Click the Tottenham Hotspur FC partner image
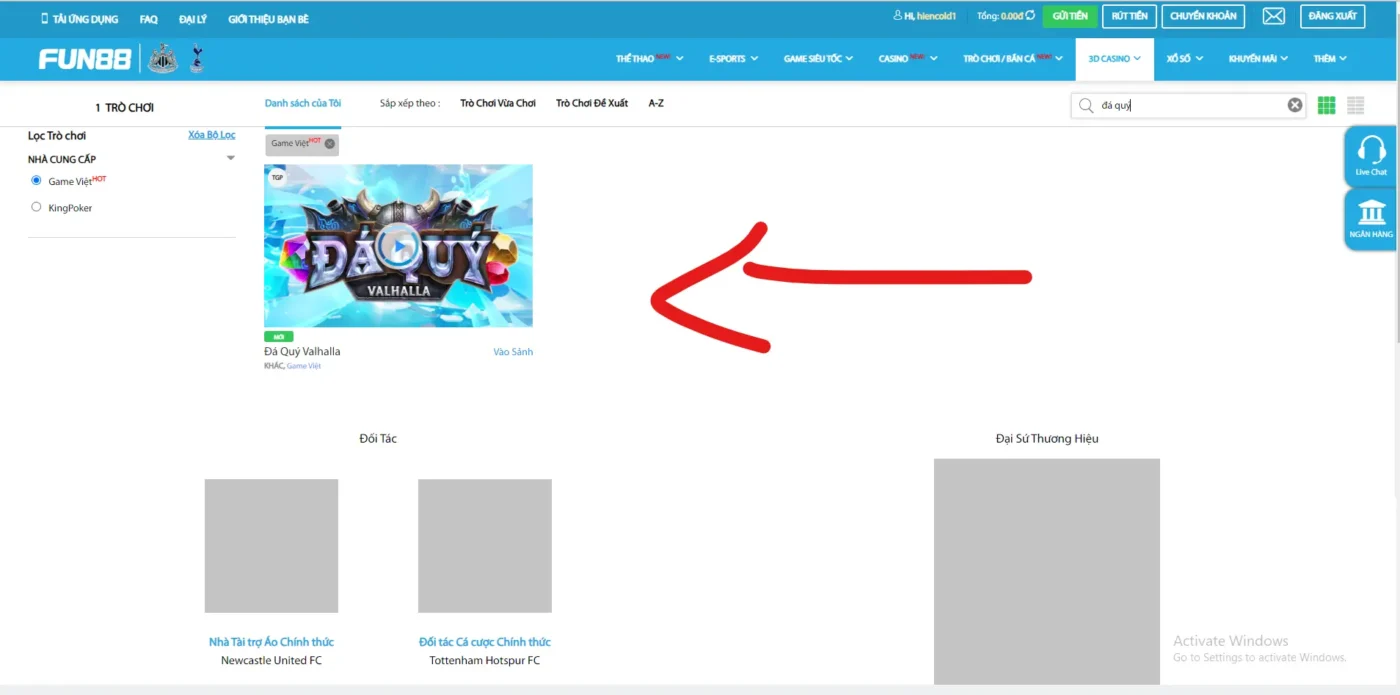Image resolution: width=1400 pixels, height=695 pixels. [485, 546]
